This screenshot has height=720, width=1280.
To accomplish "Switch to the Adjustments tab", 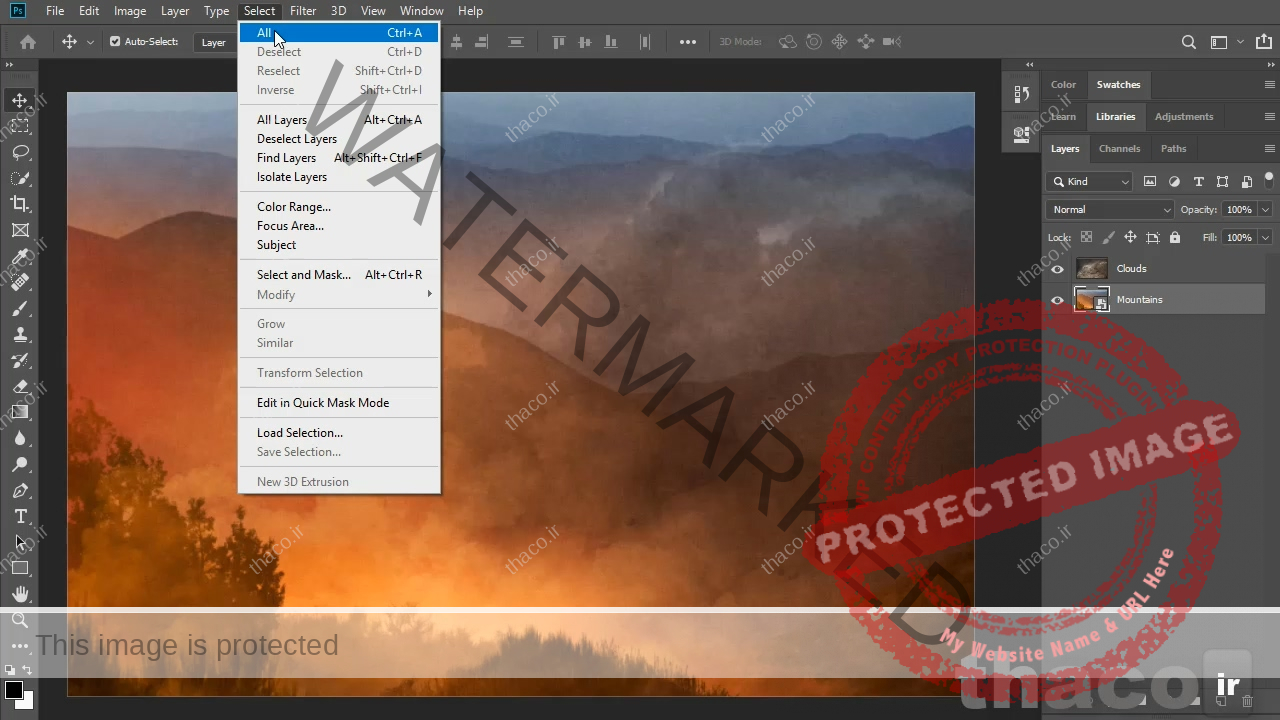I will pyautogui.click(x=1184, y=117).
